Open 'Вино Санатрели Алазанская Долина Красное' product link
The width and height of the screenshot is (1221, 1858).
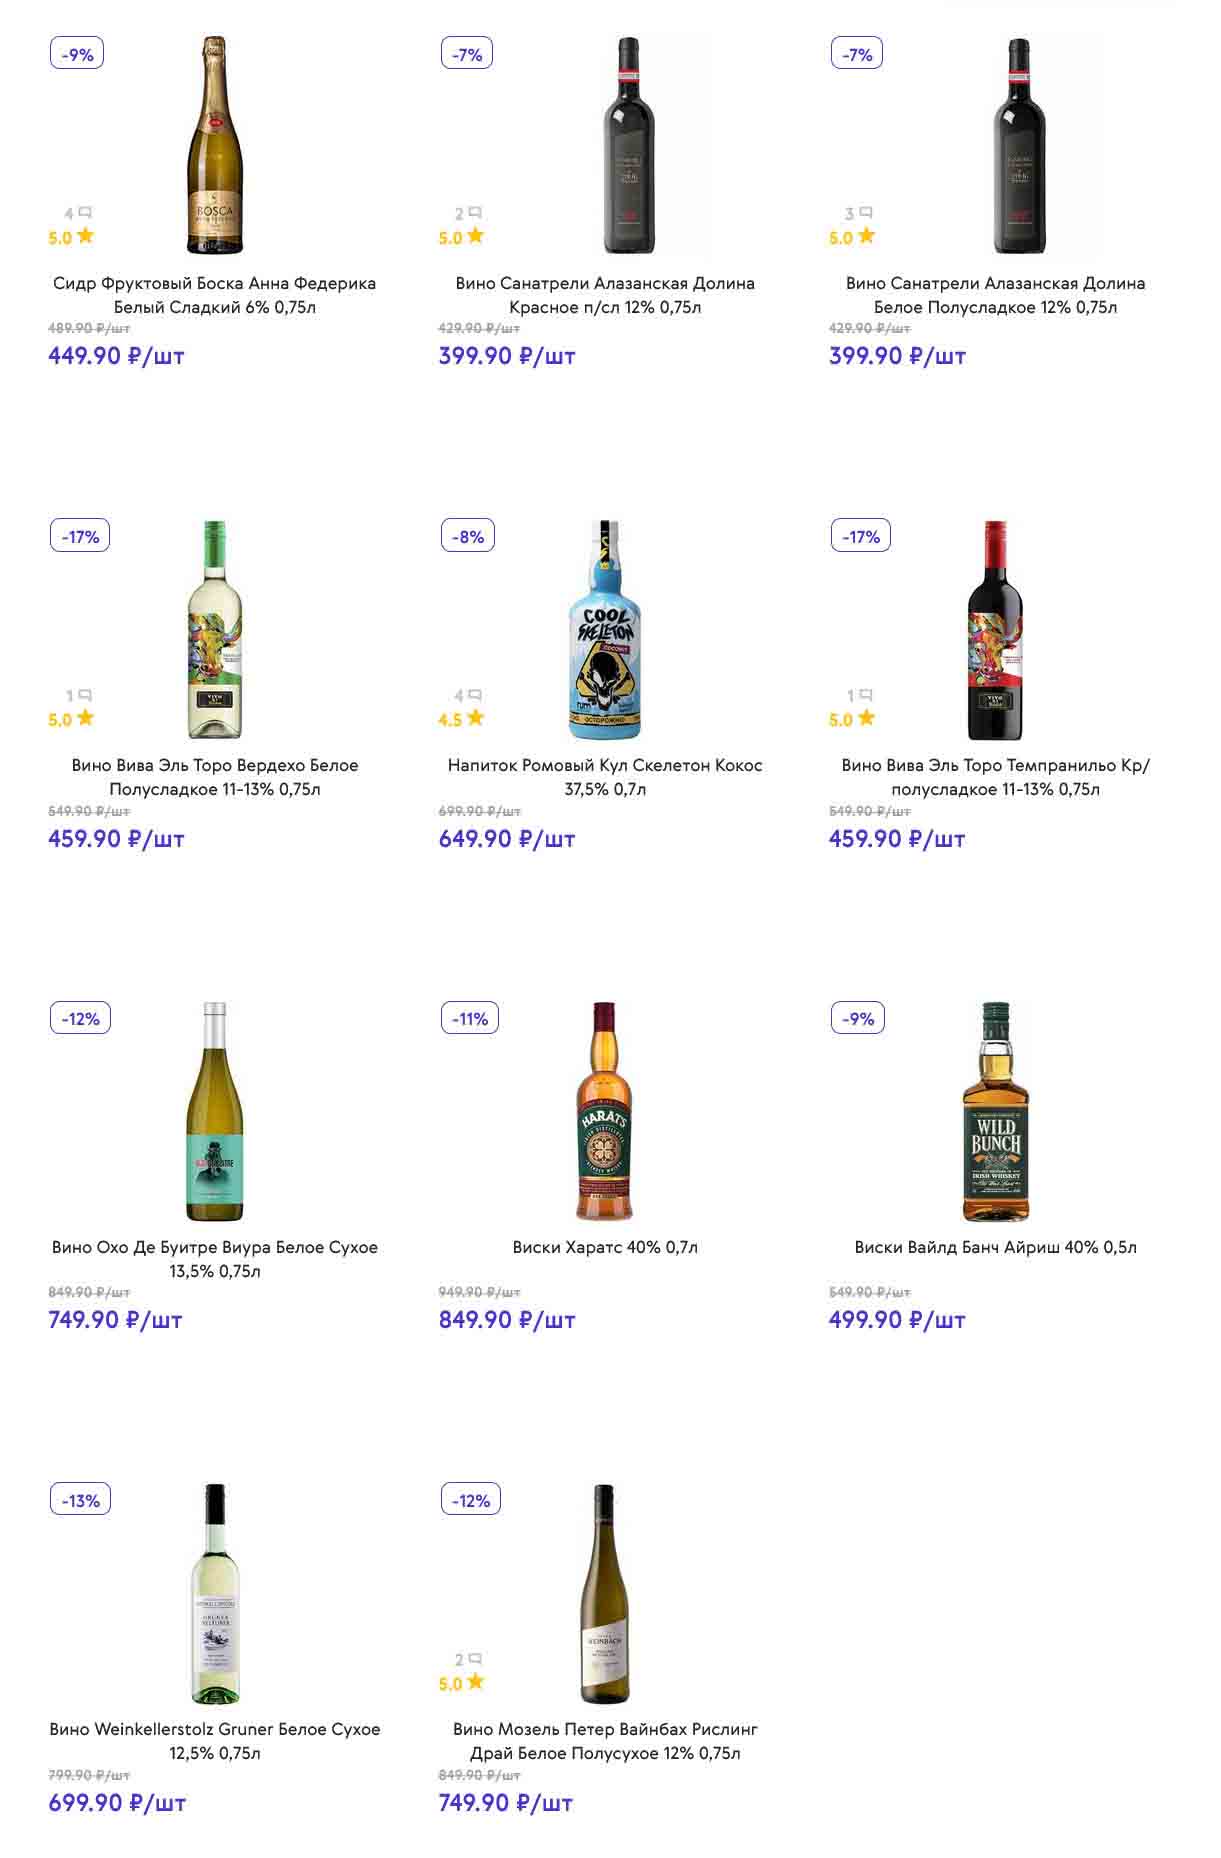(x=605, y=295)
